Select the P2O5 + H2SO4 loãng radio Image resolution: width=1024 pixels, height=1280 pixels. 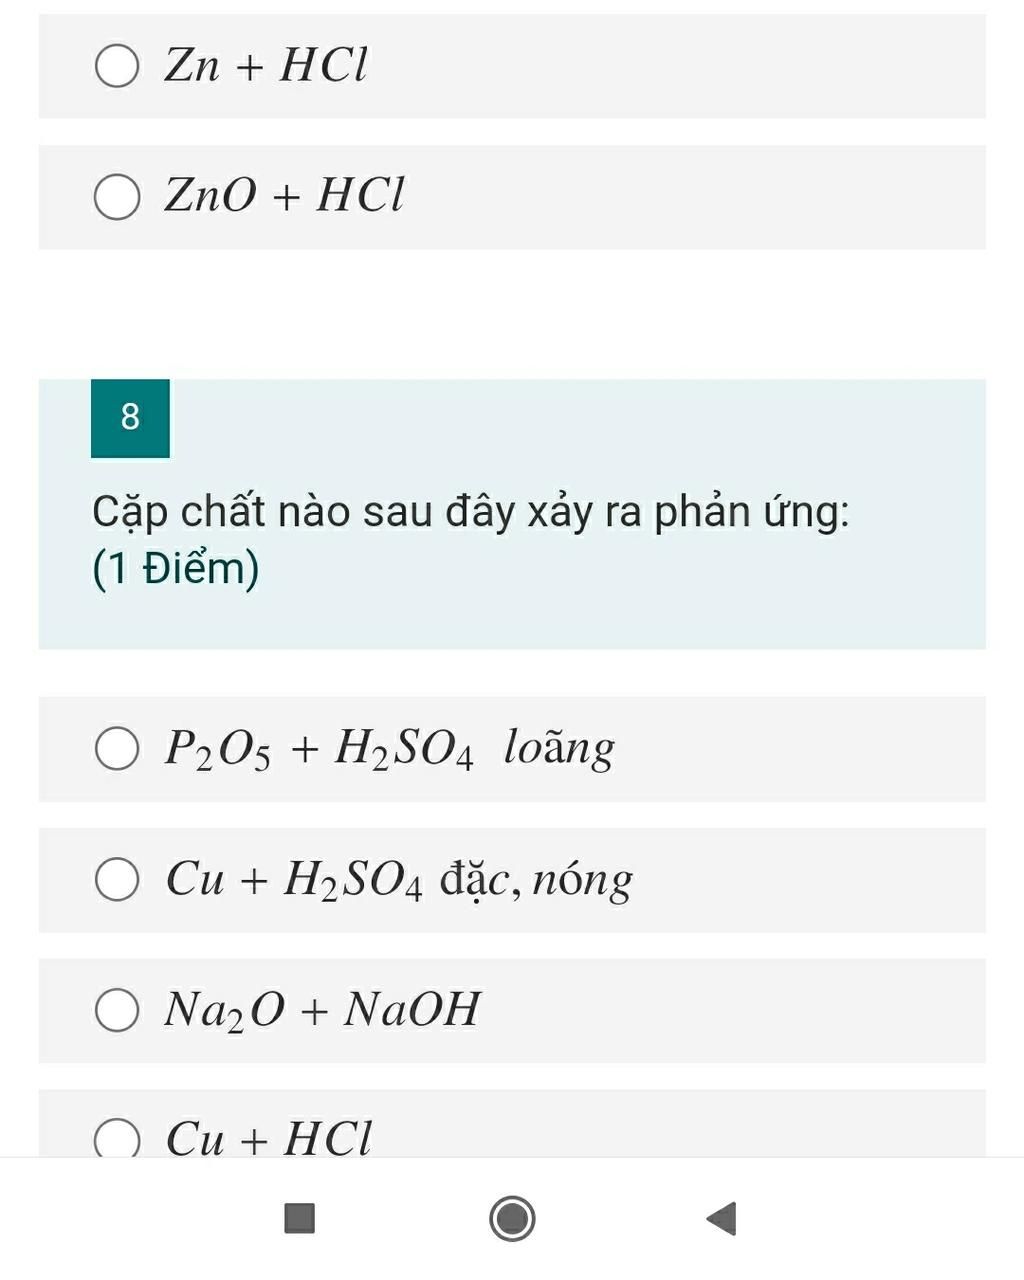pyautogui.click(x=117, y=749)
